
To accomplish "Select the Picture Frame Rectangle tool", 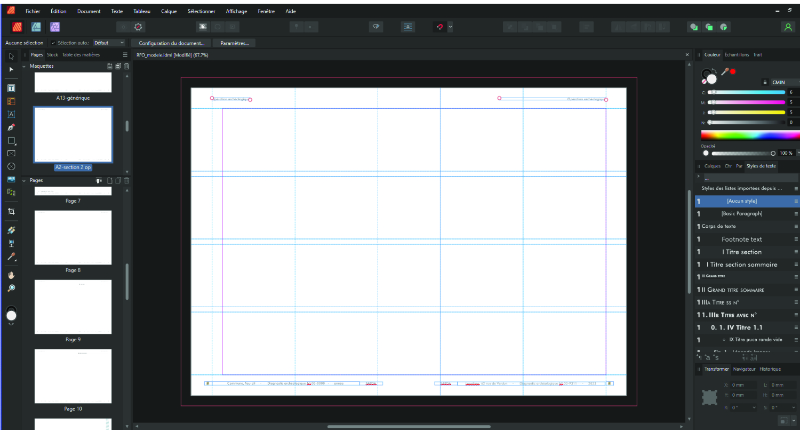I will point(11,153).
